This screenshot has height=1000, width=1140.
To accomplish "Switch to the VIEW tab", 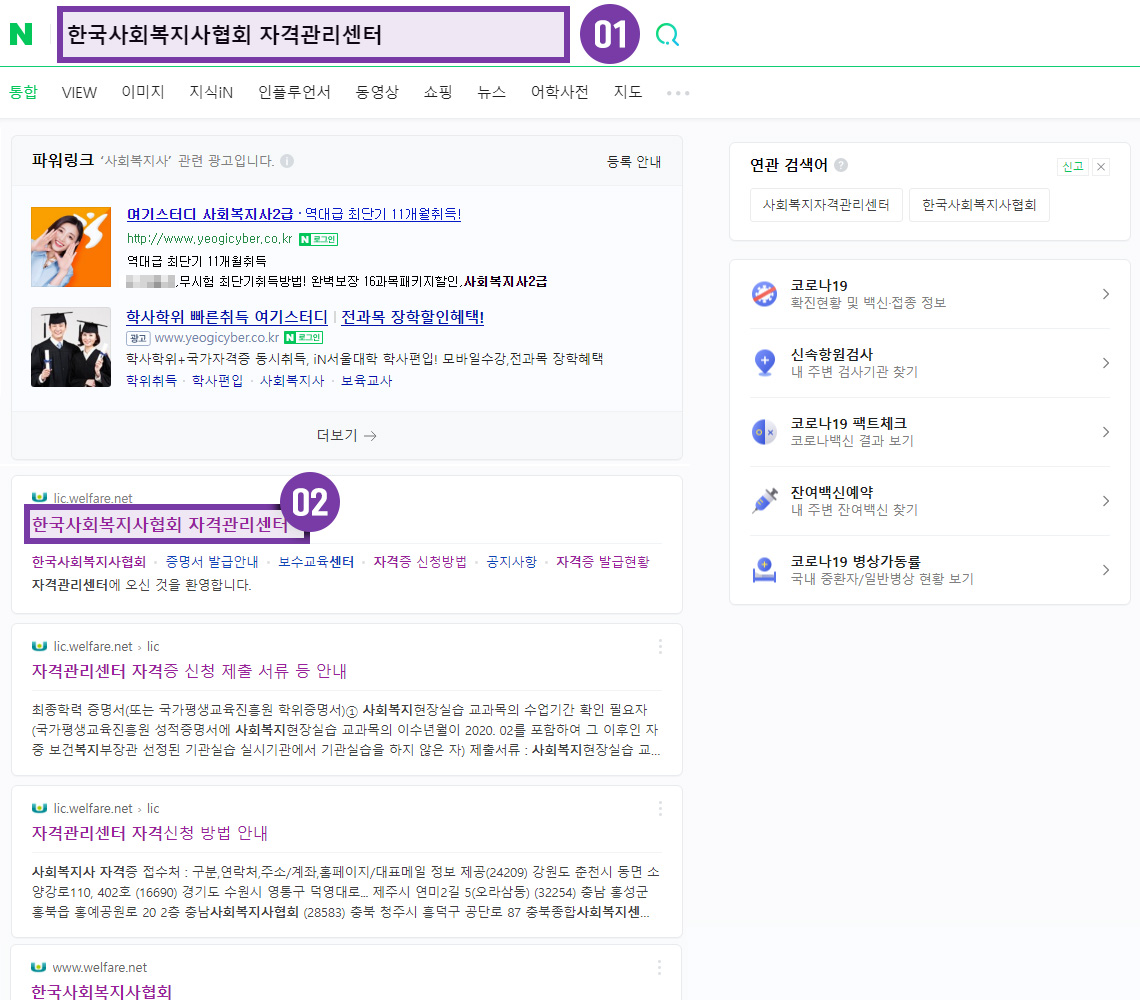I will coord(79,92).
